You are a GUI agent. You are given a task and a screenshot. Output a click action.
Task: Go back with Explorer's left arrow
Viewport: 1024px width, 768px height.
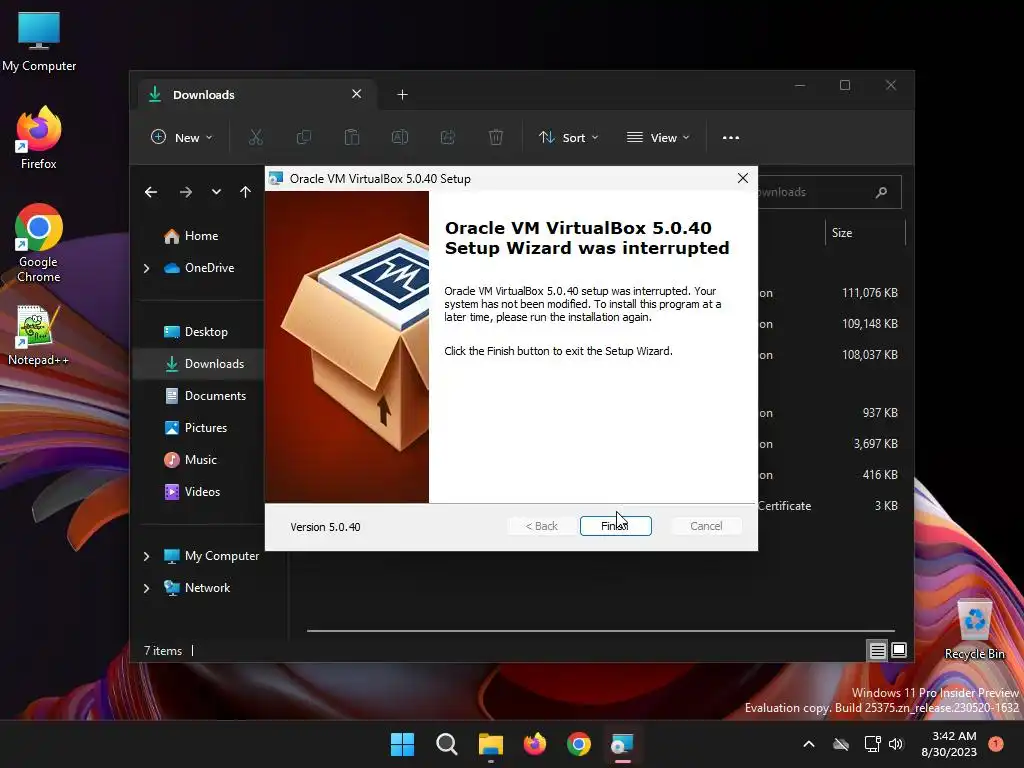[151, 192]
